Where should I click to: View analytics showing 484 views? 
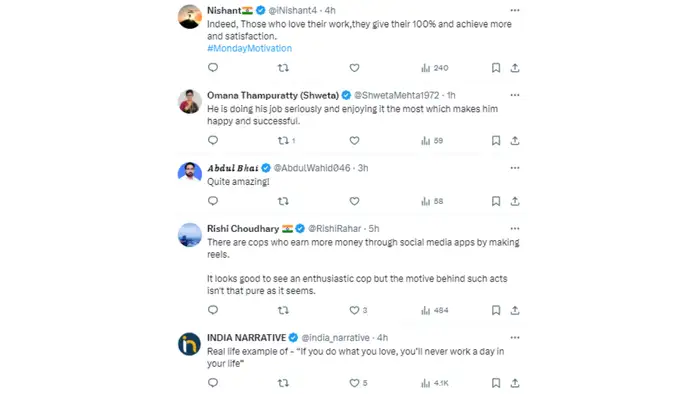[x=434, y=310]
